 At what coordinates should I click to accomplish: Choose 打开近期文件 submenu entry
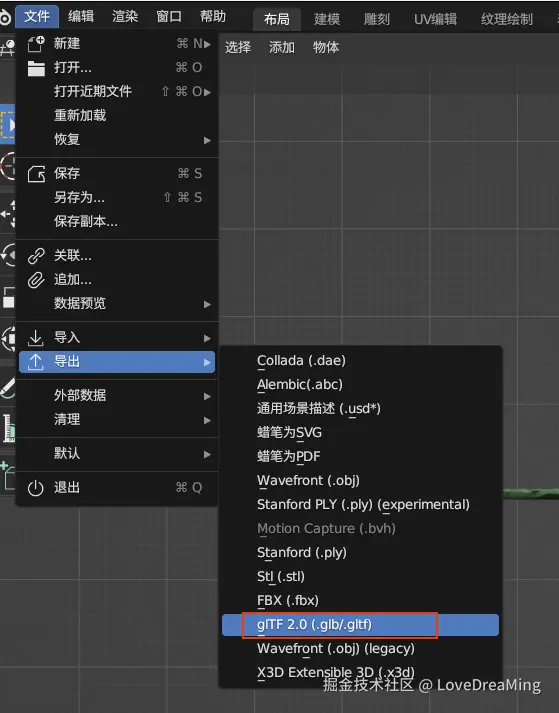(x=117, y=91)
